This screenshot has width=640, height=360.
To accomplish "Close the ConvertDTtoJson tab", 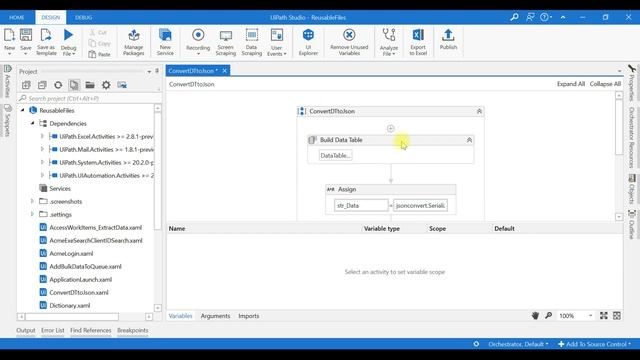I will (x=224, y=71).
